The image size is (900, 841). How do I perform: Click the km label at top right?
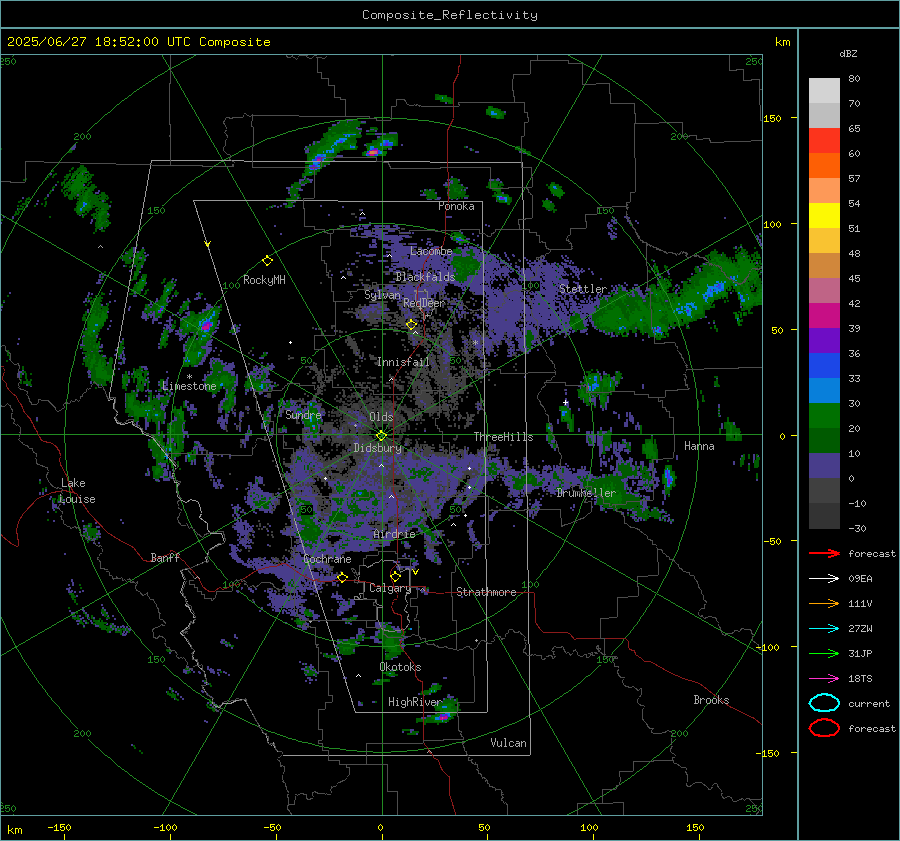coord(782,42)
